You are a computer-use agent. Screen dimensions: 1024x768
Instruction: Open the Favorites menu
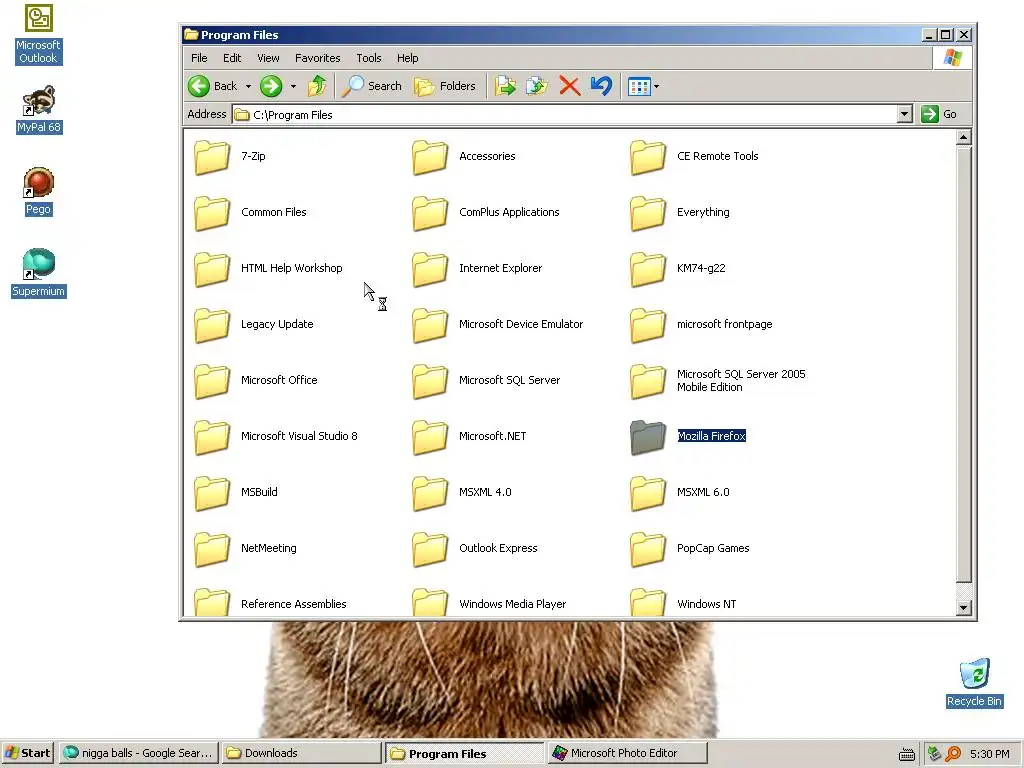tap(317, 58)
